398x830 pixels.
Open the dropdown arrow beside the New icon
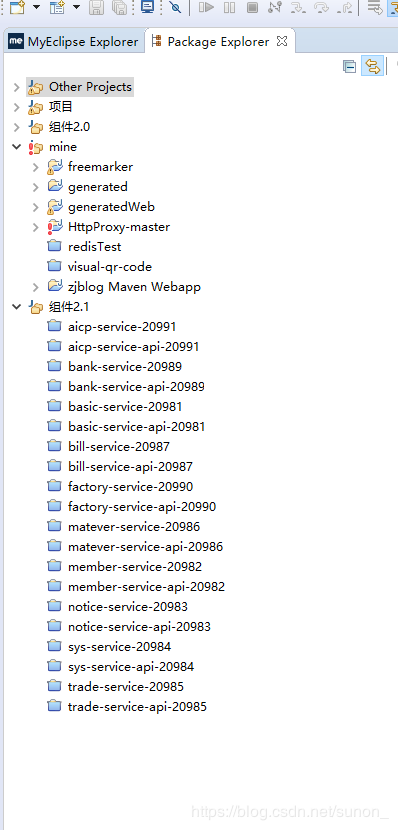tap(36, 7)
